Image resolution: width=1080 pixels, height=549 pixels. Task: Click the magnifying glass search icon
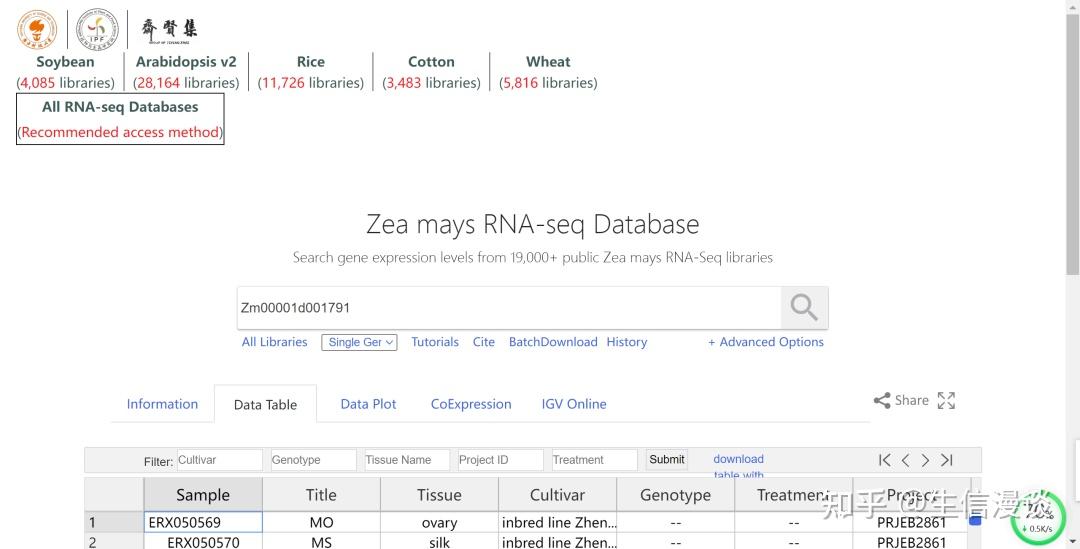[x=804, y=308]
